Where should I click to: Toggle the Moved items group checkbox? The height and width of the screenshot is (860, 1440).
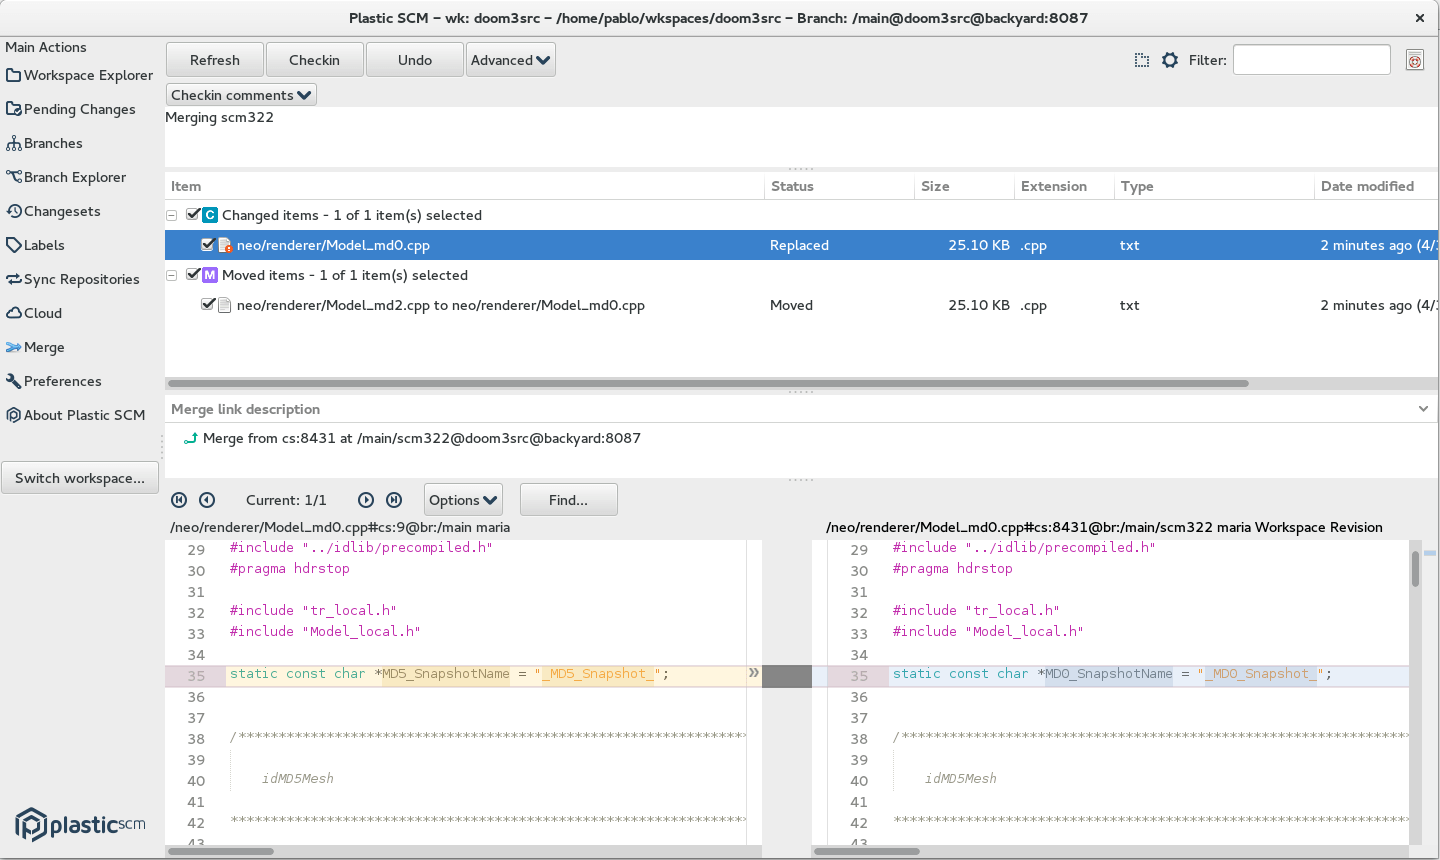(x=194, y=274)
